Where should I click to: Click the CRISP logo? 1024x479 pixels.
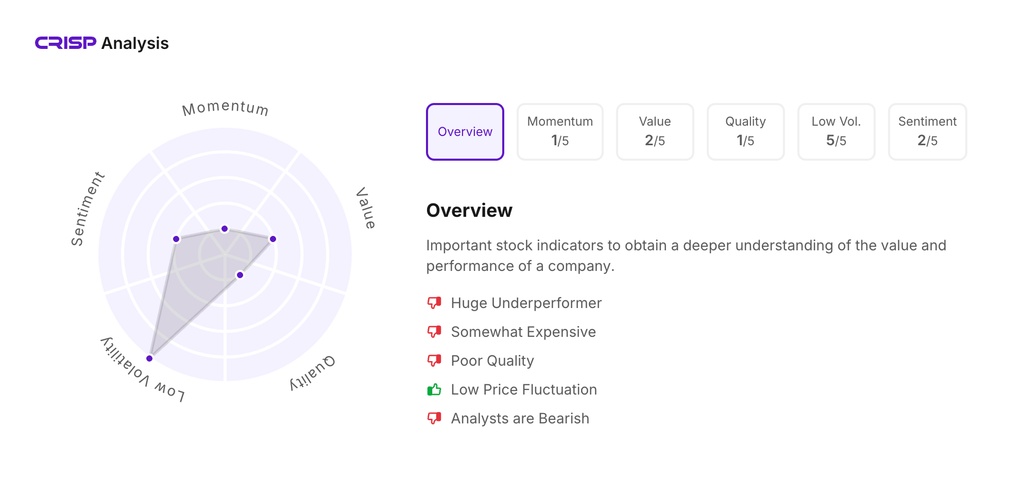[x=66, y=43]
